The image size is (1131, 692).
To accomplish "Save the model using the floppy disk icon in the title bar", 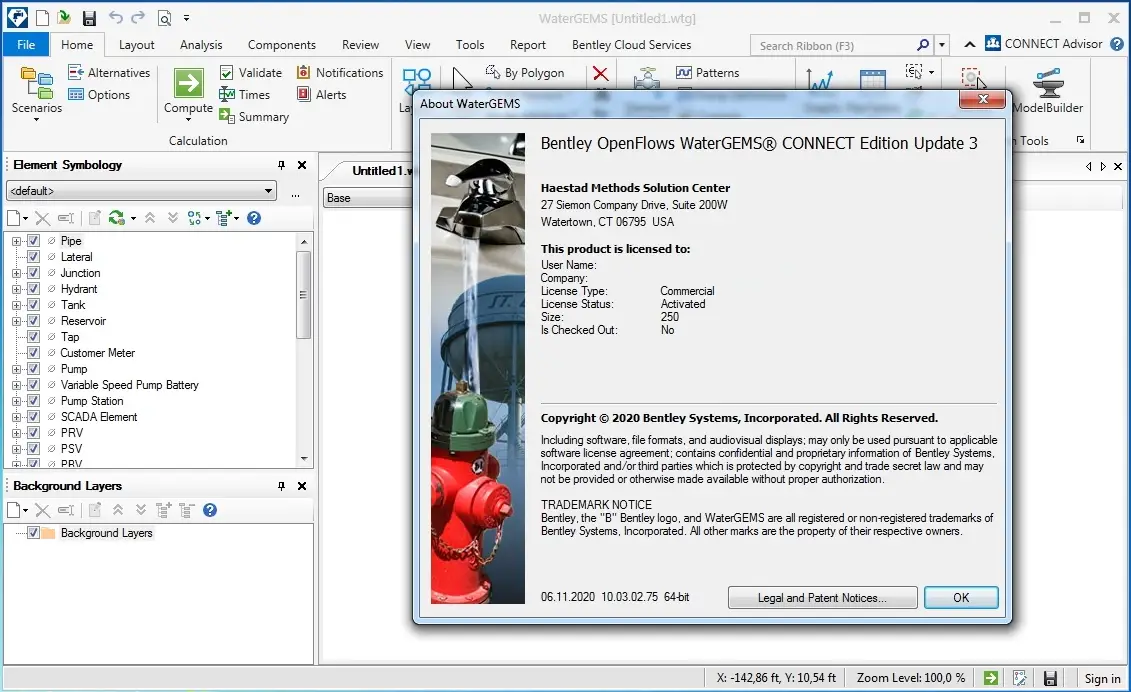I will [x=89, y=18].
